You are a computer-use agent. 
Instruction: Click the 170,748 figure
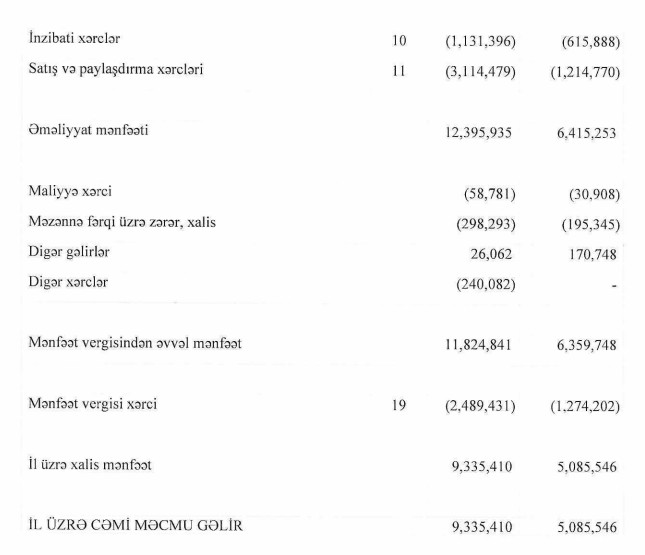coord(590,255)
